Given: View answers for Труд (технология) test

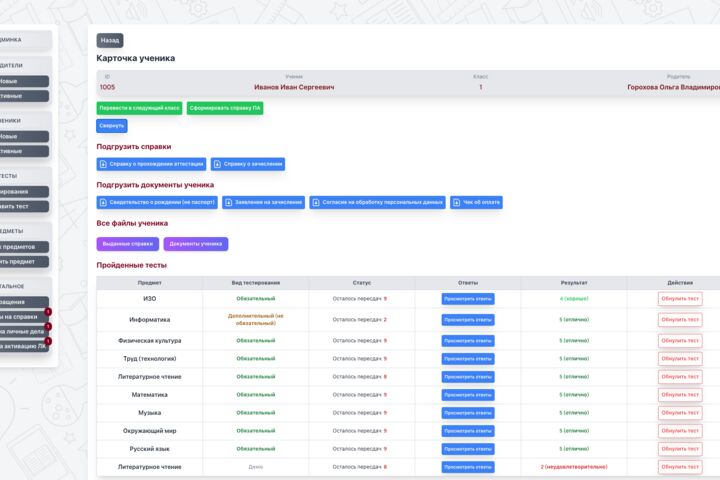Looking at the screenshot, I should click(x=468, y=359).
